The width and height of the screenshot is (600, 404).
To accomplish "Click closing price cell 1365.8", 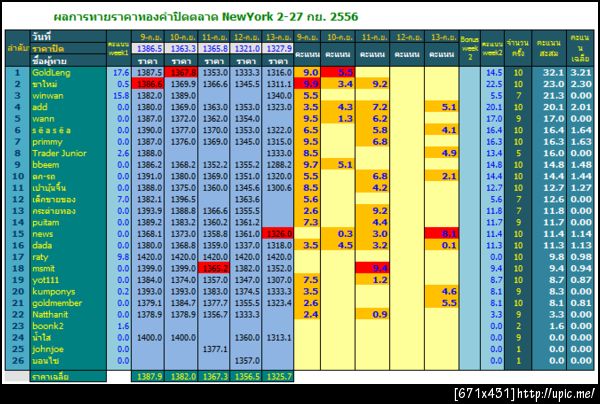I will [x=214, y=49].
